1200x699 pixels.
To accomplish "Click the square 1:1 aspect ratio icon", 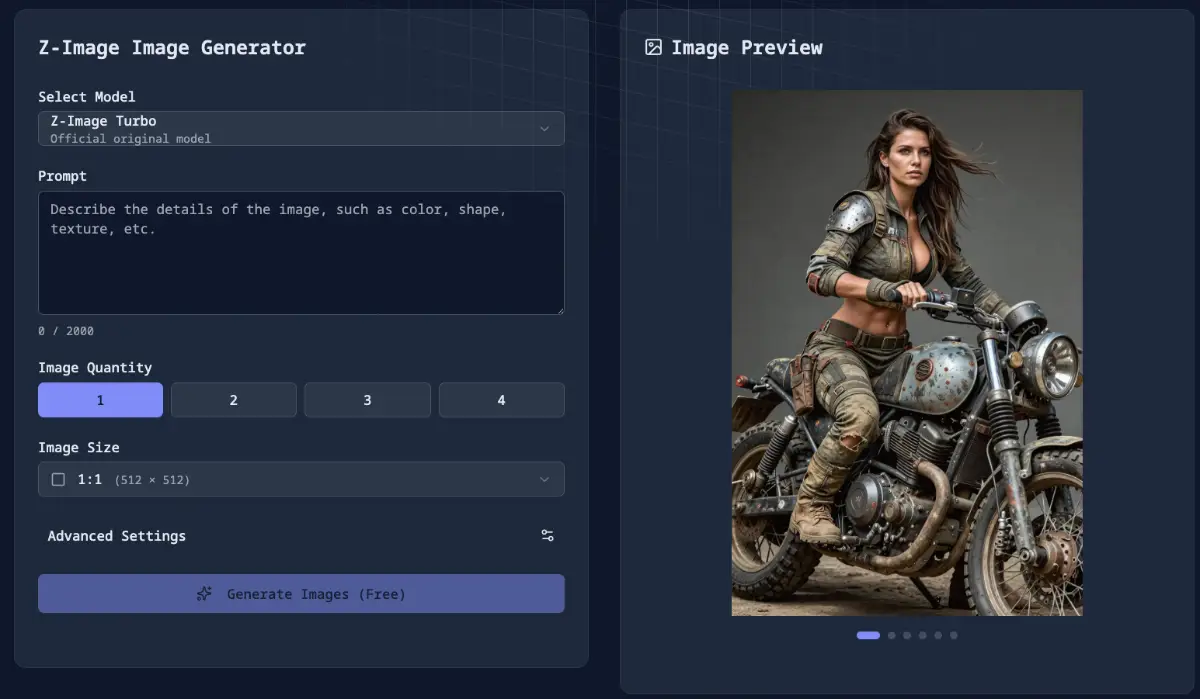I will tap(58, 479).
